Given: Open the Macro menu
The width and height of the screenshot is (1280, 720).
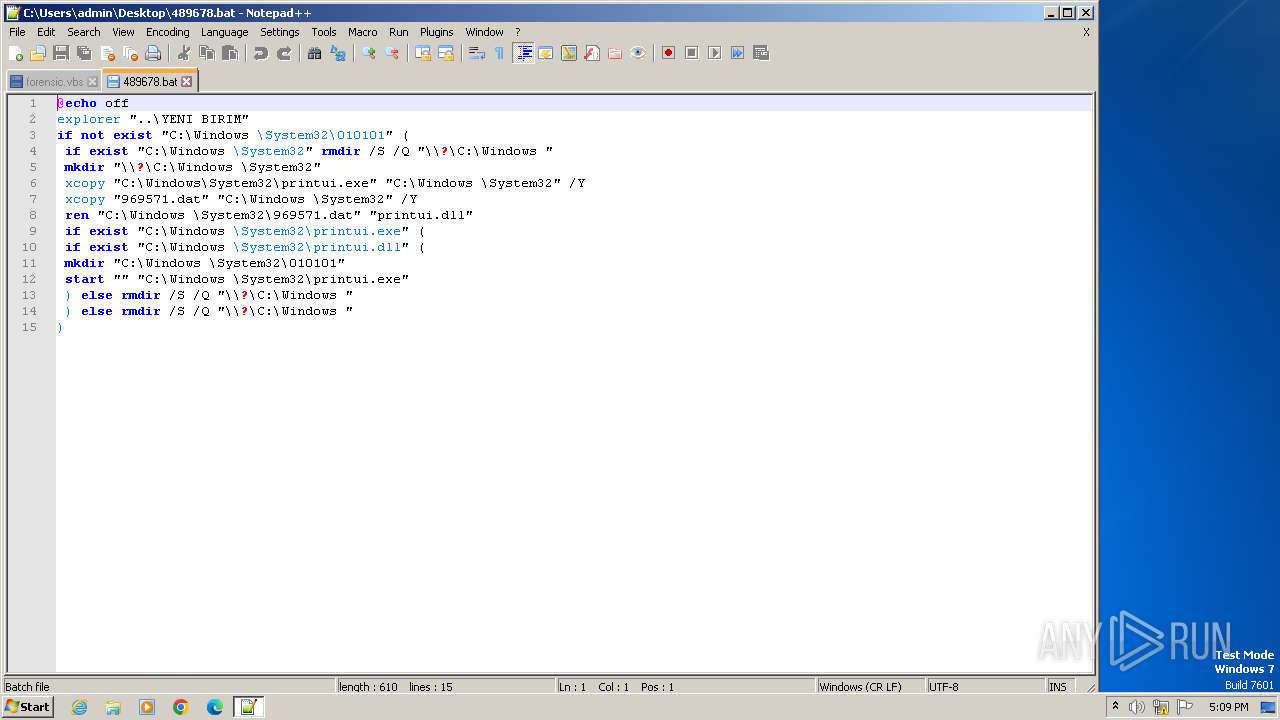Looking at the screenshot, I should tap(362, 32).
